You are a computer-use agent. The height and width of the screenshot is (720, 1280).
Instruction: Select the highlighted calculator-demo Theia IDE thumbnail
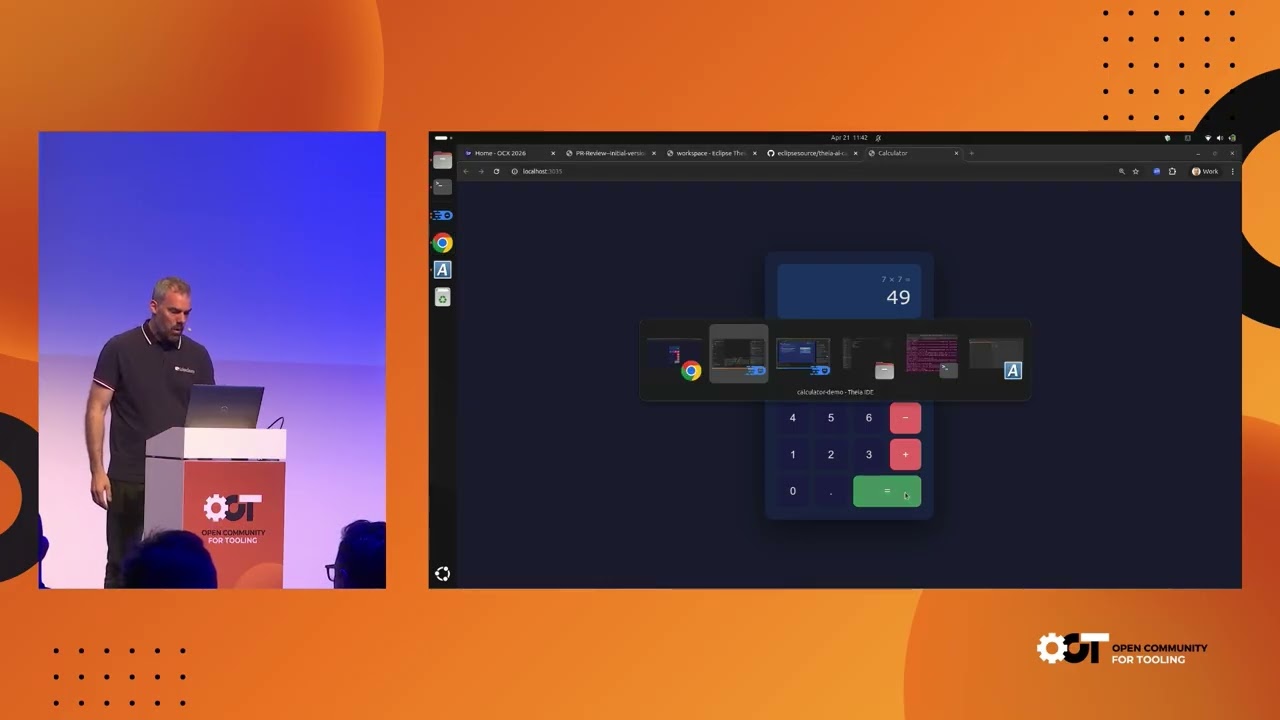[739, 355]
